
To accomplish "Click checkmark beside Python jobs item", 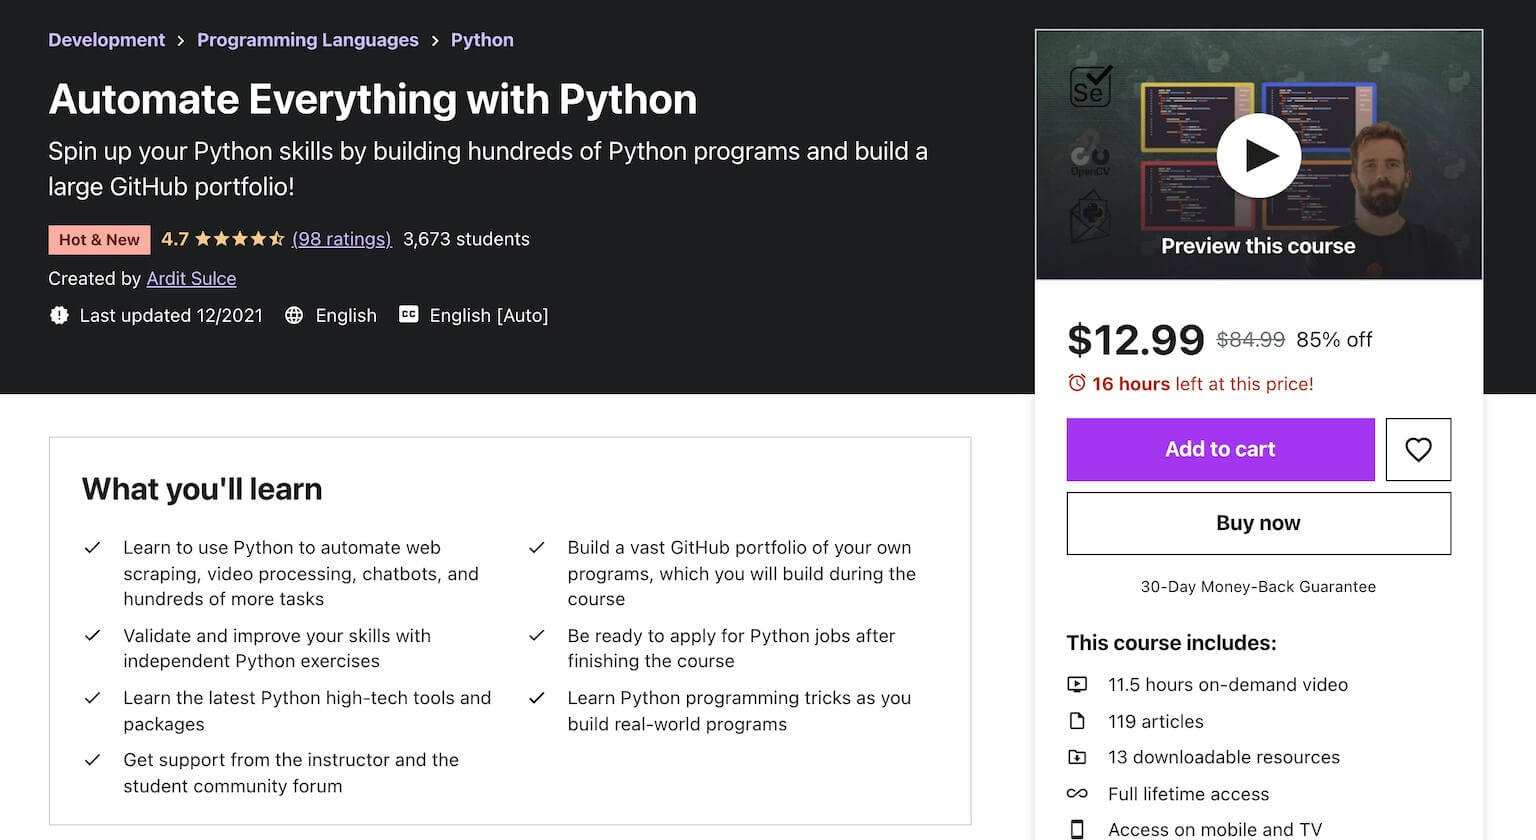I will [x=536, y=636].
